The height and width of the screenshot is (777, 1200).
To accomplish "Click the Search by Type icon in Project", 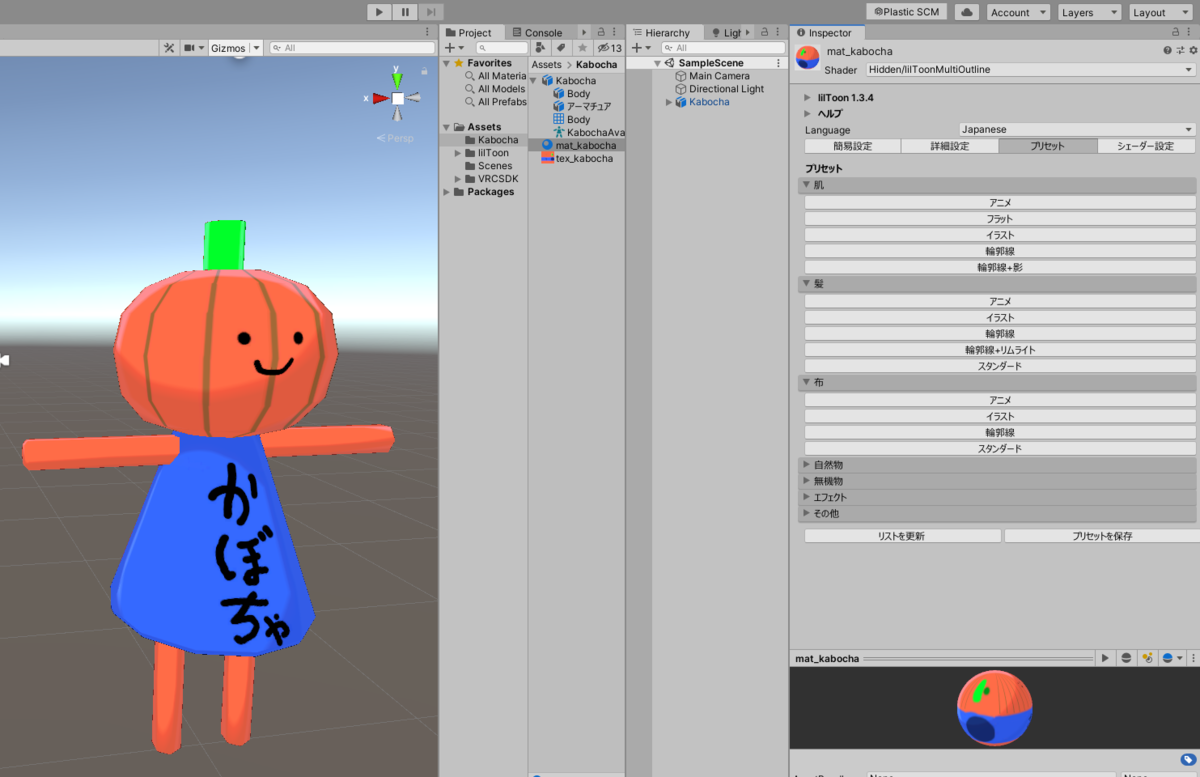I will pyautogui.click(x=541, y=48).
